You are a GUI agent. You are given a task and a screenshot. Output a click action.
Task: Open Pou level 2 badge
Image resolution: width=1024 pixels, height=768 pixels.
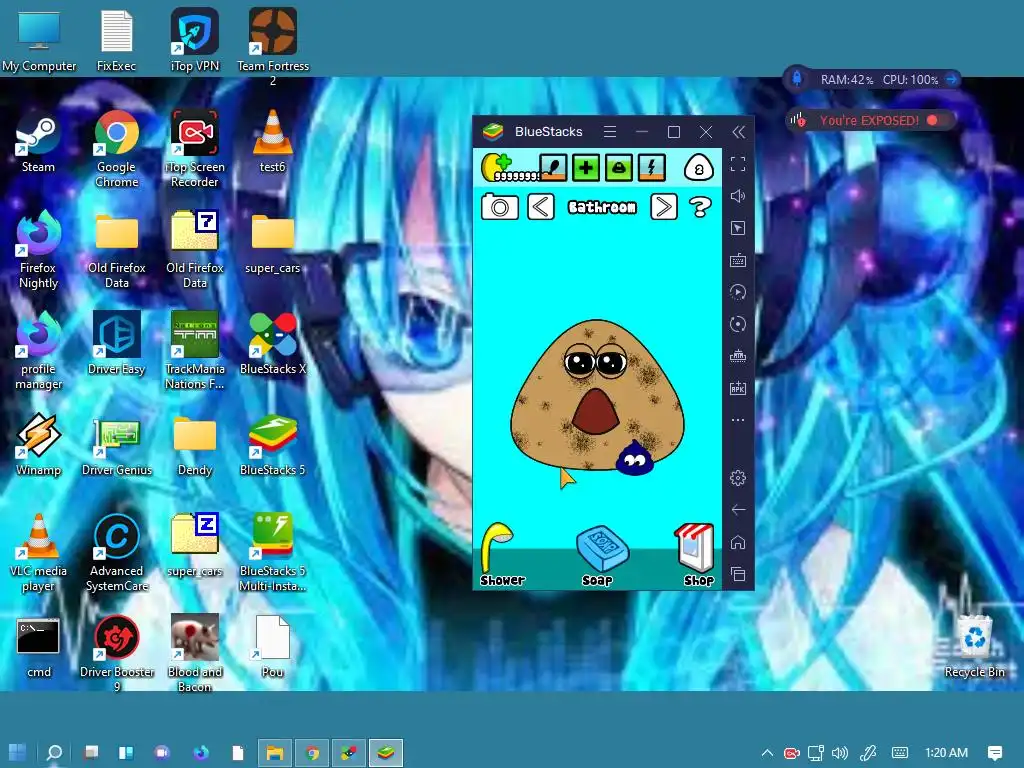click(698, 168)
